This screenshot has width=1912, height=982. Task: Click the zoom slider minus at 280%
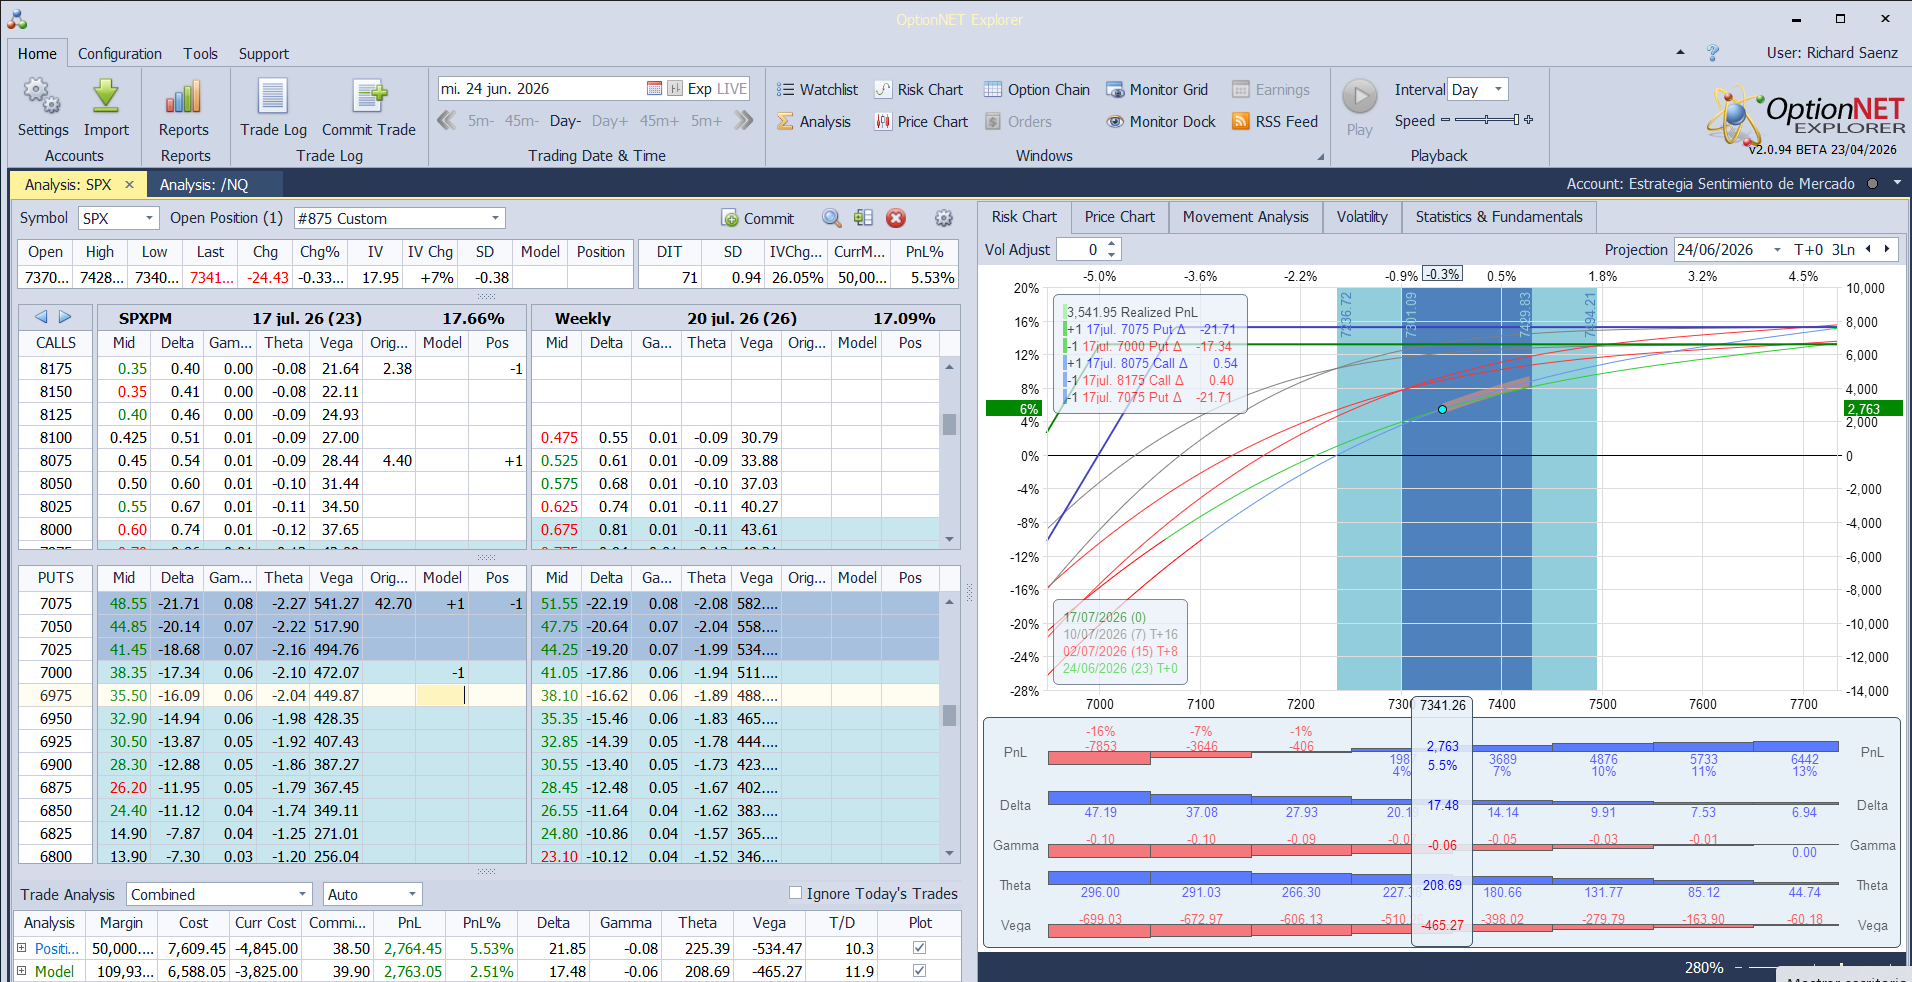click(x=1738, y=967)
